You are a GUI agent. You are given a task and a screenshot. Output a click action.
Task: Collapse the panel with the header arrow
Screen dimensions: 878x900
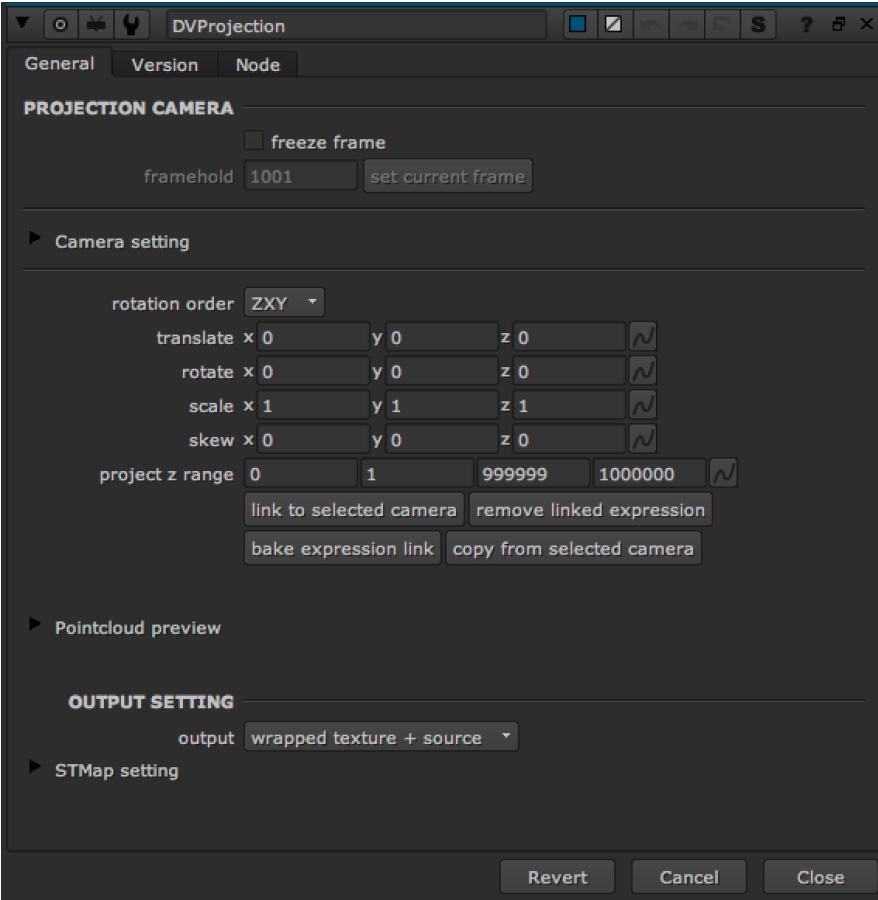pos(20,26)
